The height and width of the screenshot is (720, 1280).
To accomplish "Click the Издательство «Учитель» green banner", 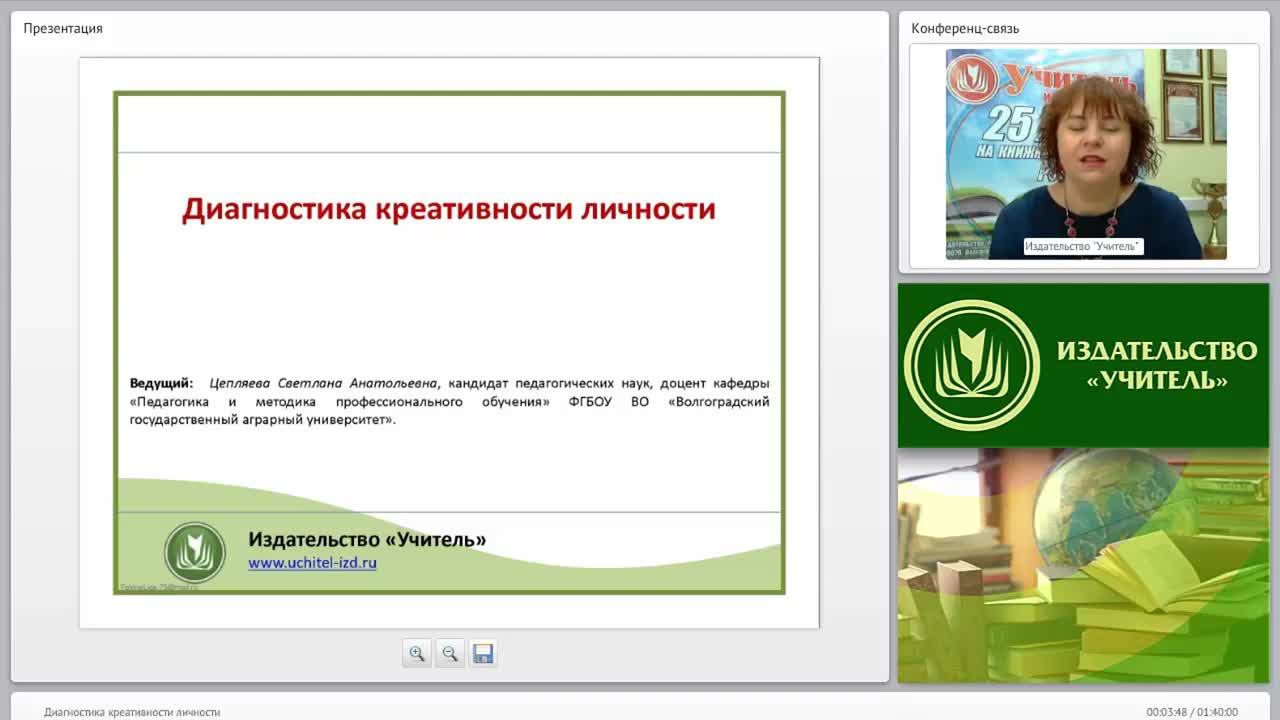I will (1083, 365).
